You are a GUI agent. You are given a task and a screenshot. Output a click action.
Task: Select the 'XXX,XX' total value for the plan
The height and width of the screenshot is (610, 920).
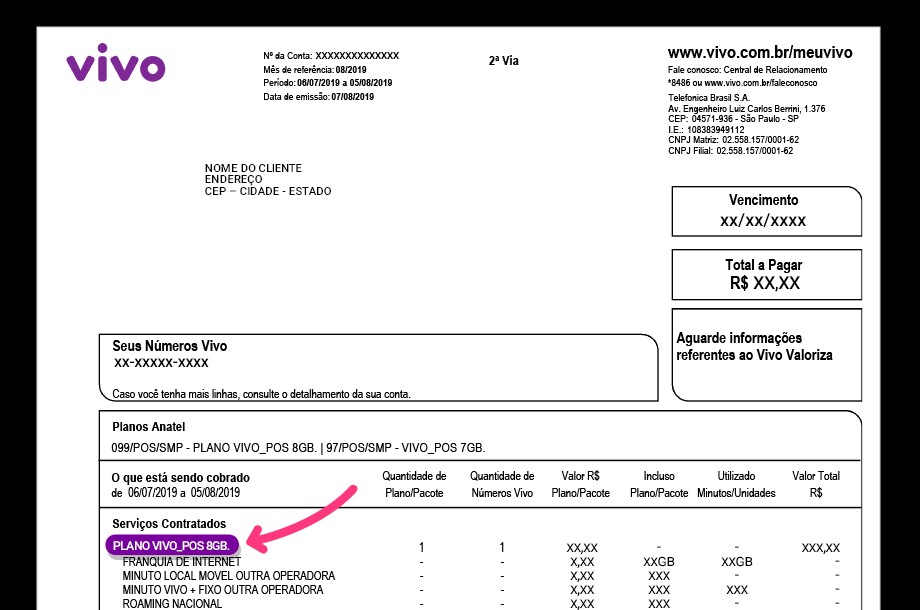[x=820, y=548]
